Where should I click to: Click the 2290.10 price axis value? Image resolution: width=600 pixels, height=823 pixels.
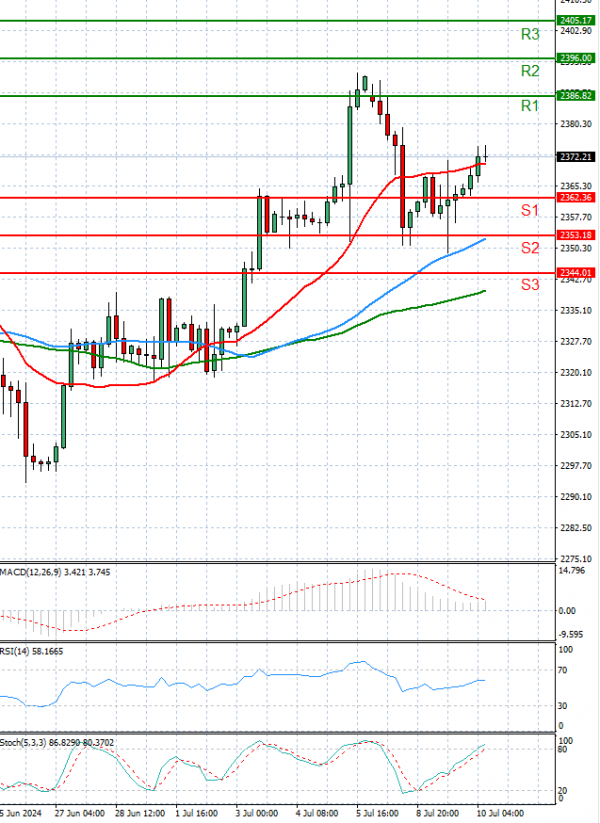click(576, 497)
